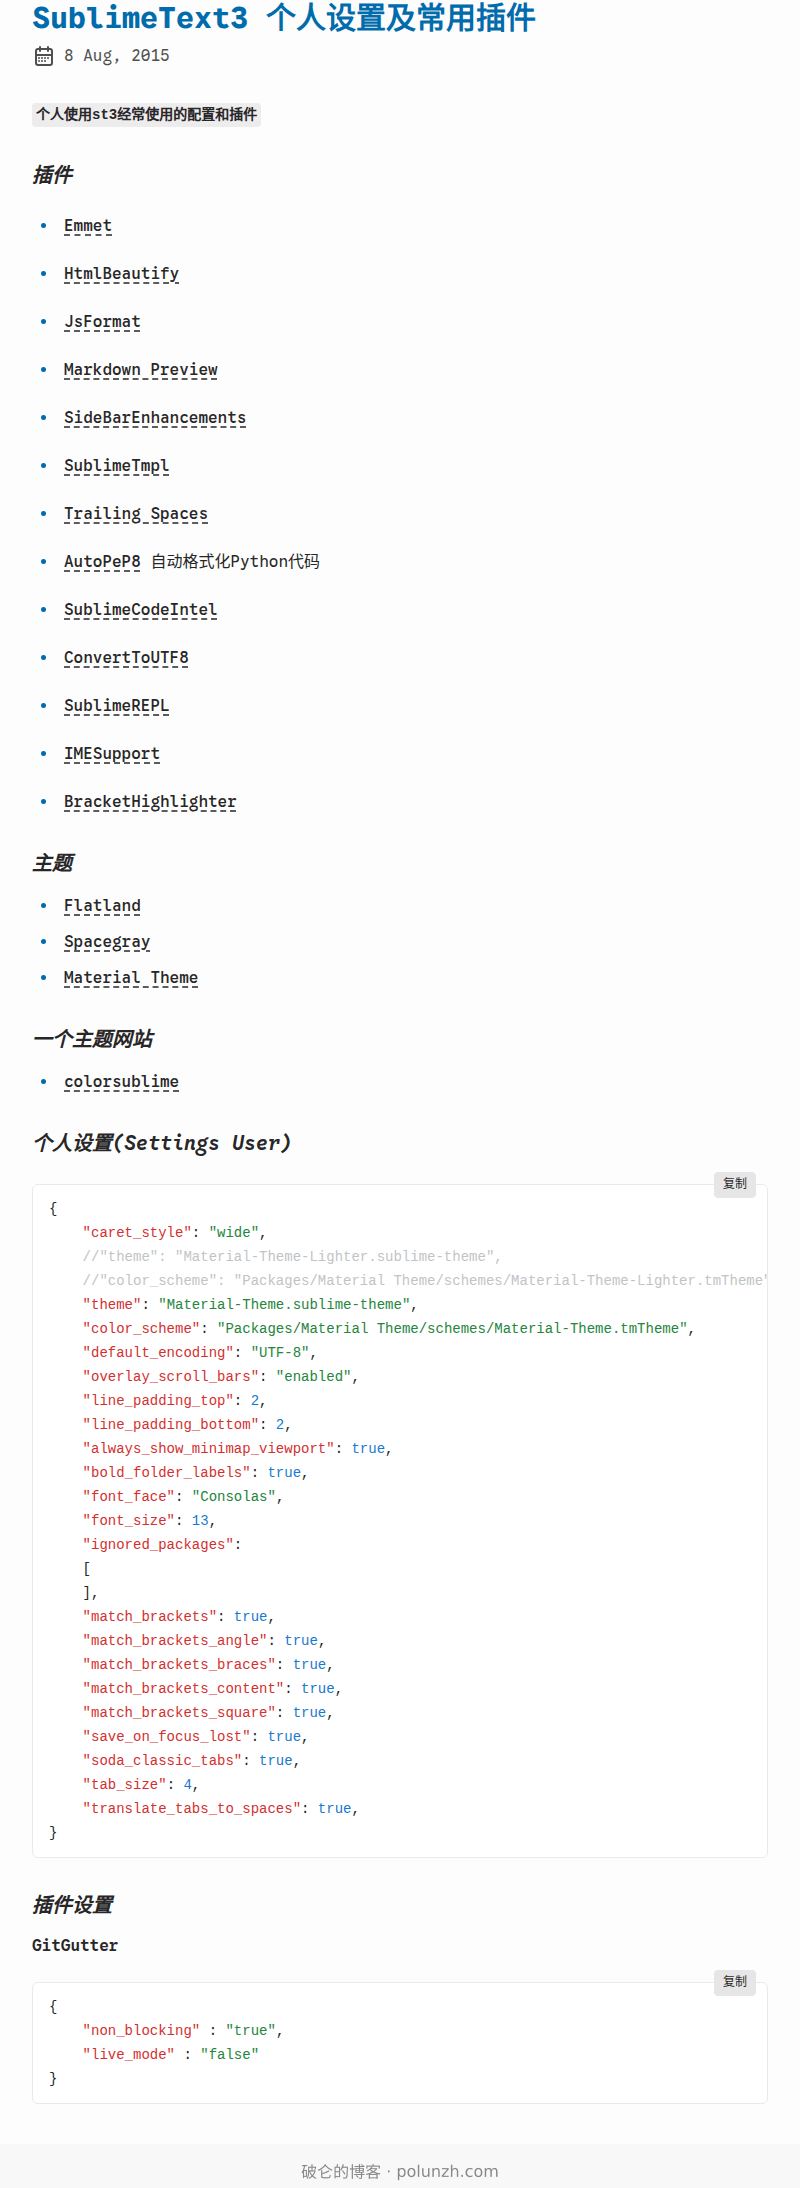Open the Trailing Spaces plugin link
The image size is (800, 2188).
coord(135,514)
